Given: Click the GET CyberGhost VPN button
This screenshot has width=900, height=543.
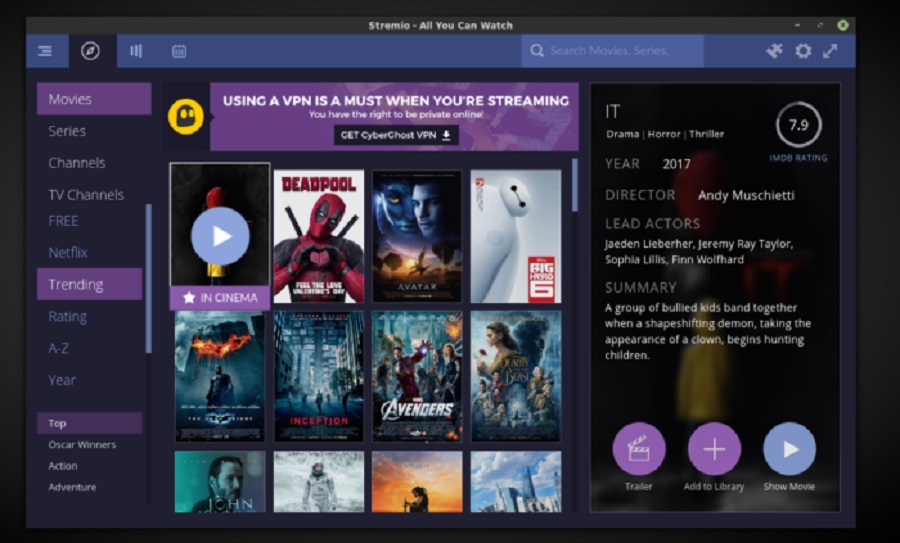Looking at the screenshot, I should [x=396, y=135].
